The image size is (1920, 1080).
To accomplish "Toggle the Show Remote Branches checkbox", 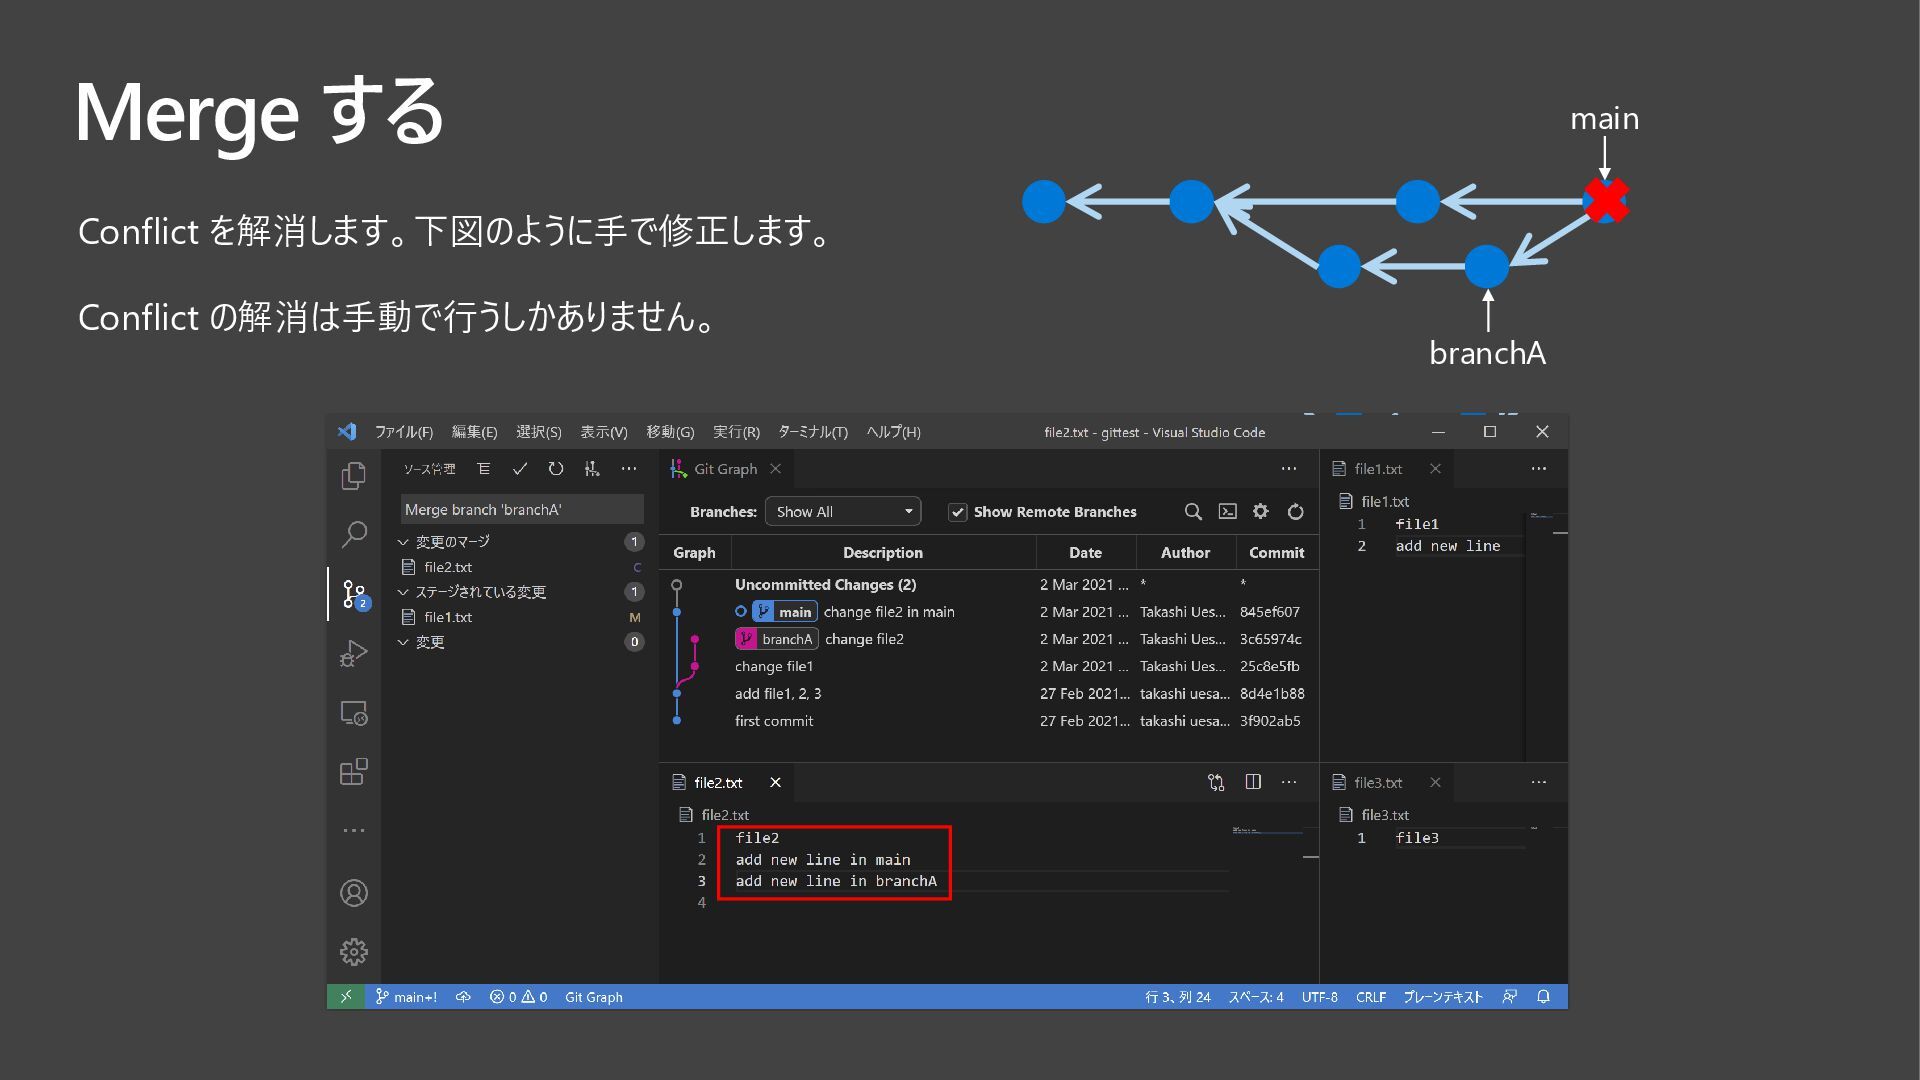I will pyautogui.click(x=957, y=512).
